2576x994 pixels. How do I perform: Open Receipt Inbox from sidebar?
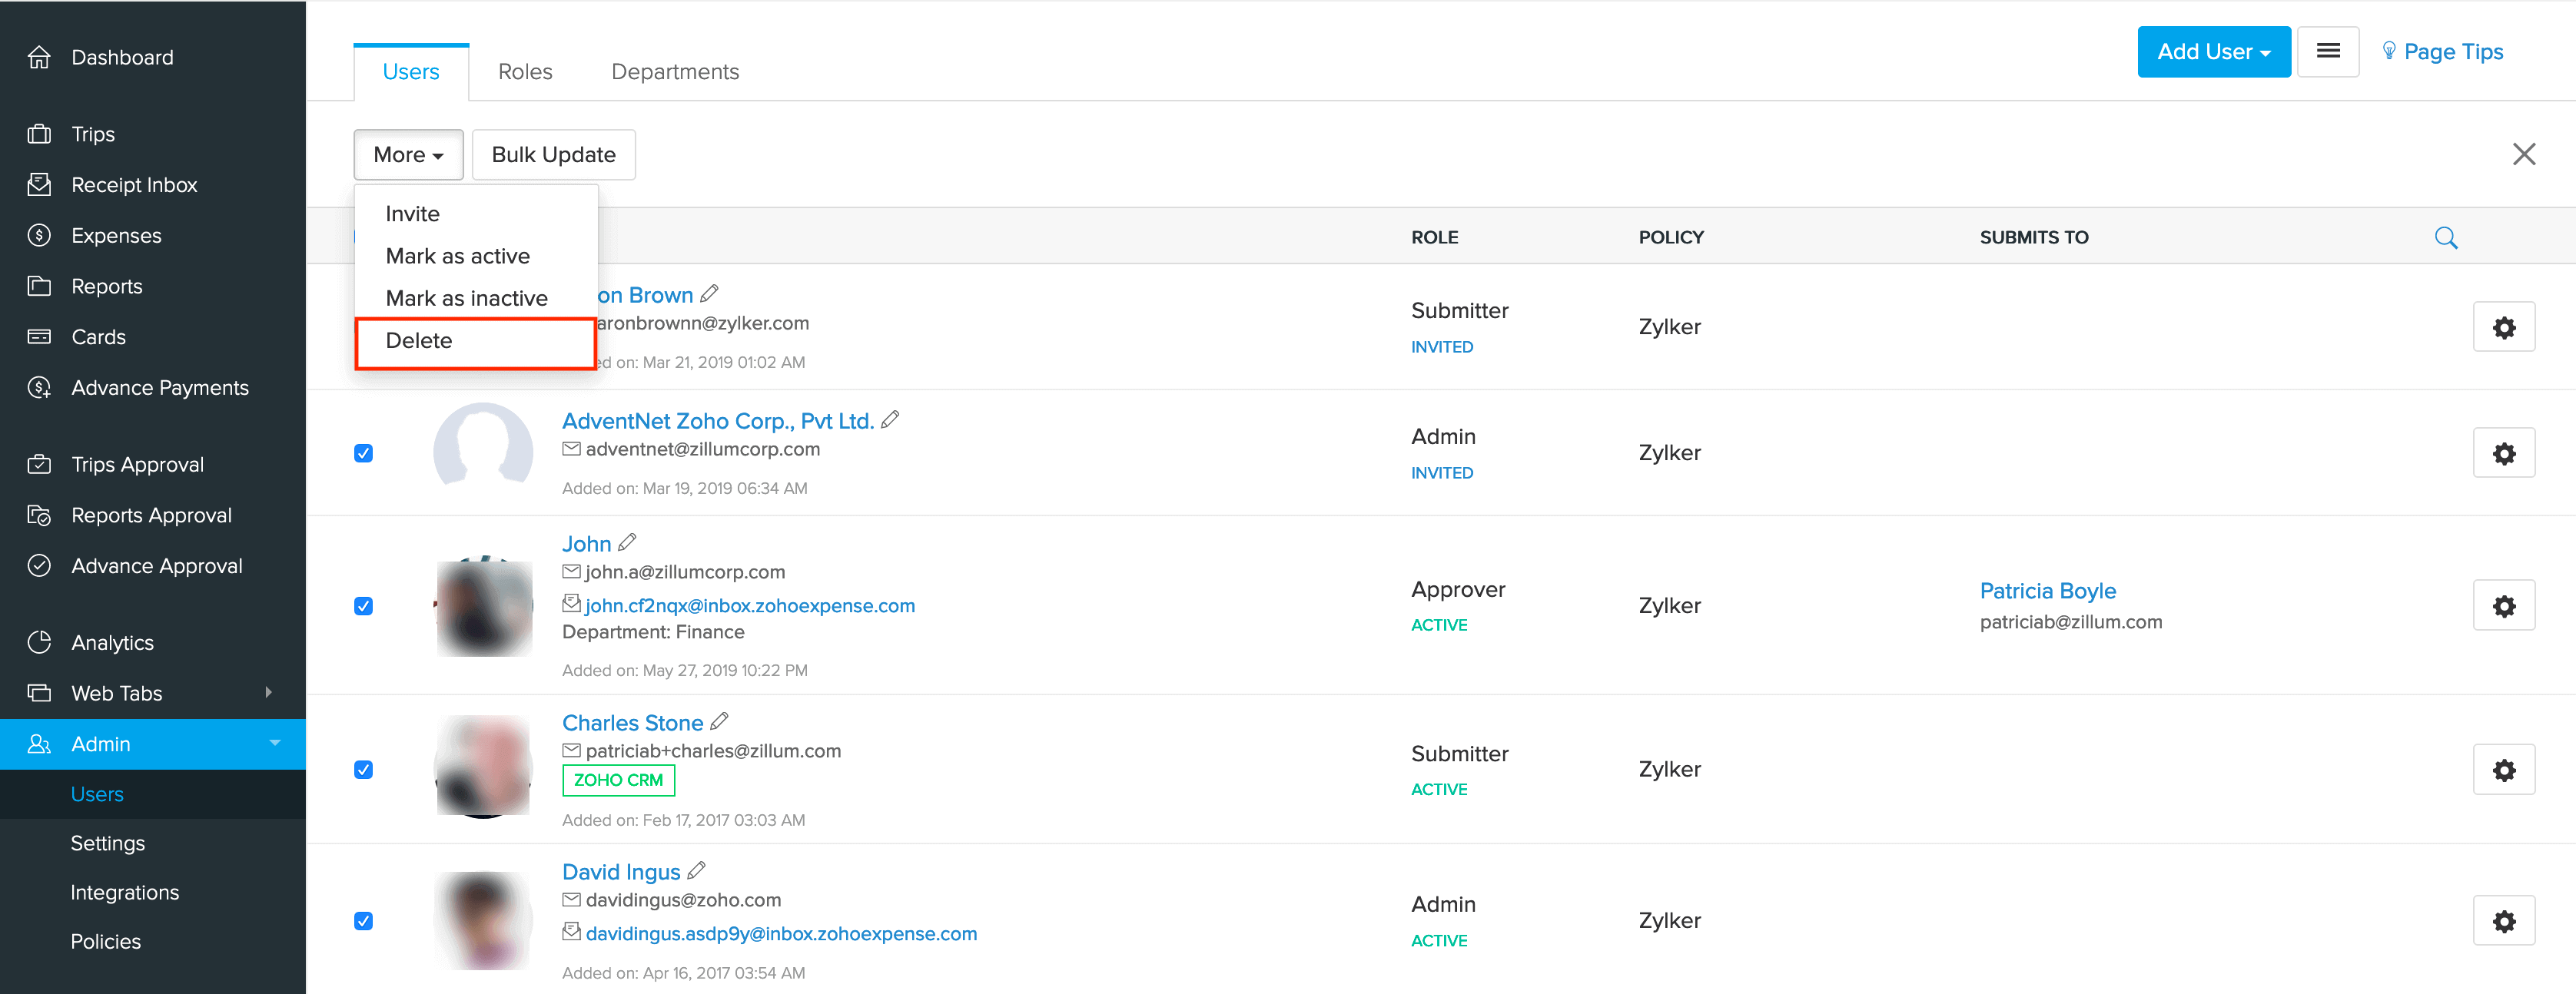(134, 185)
